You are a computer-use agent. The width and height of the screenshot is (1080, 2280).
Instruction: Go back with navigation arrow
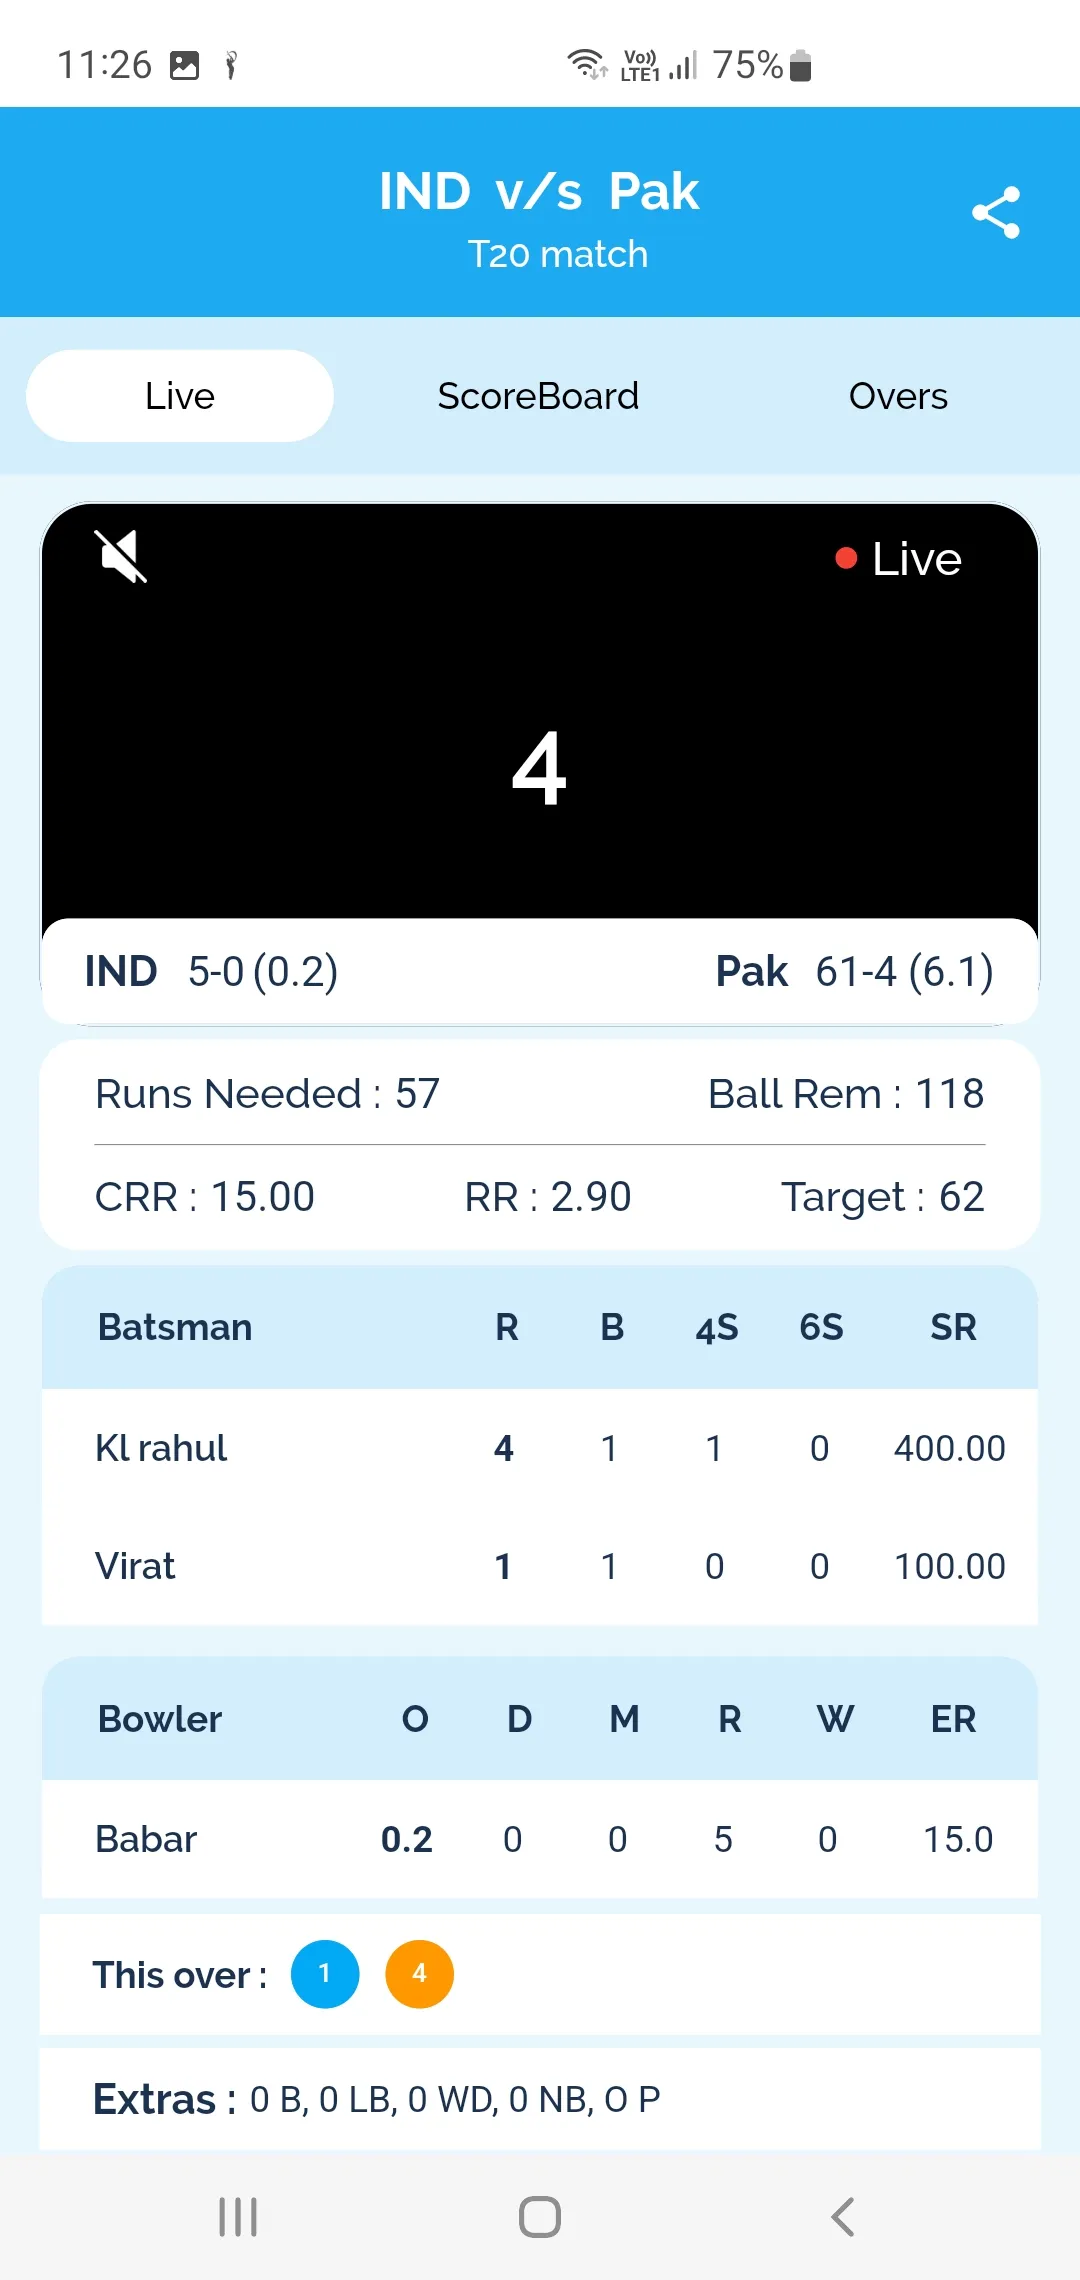click(x=843, y=2217)
